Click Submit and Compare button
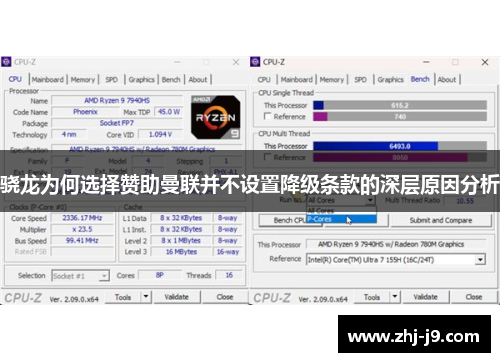This screenshot has width=500, height=362. tap(441, 220)
